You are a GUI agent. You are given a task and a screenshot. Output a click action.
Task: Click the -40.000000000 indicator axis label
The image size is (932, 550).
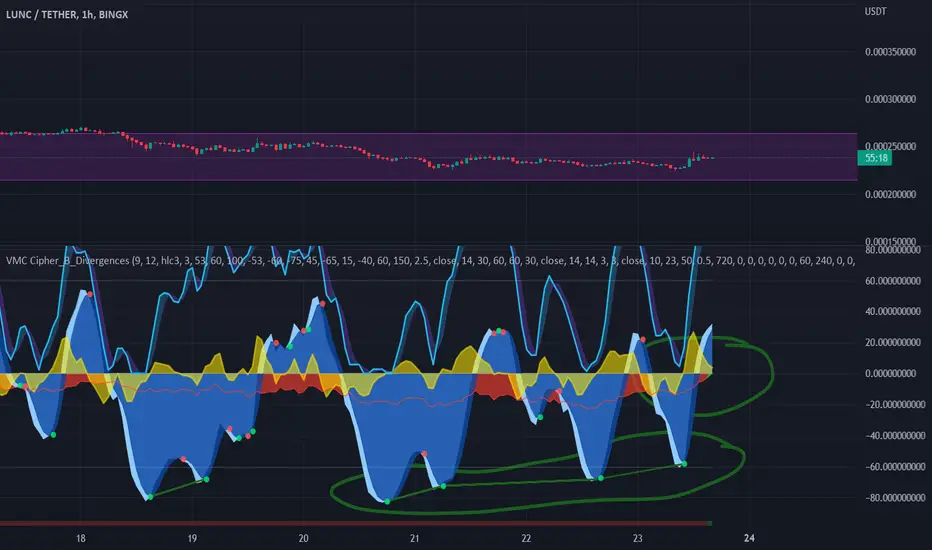(x=894, y=436)
